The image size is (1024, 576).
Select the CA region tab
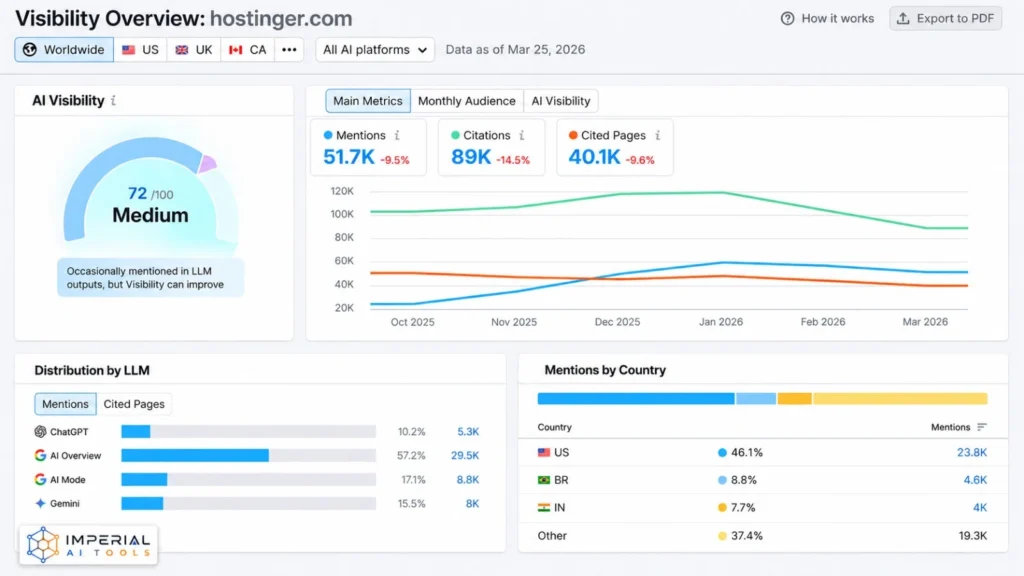[248, 50]
